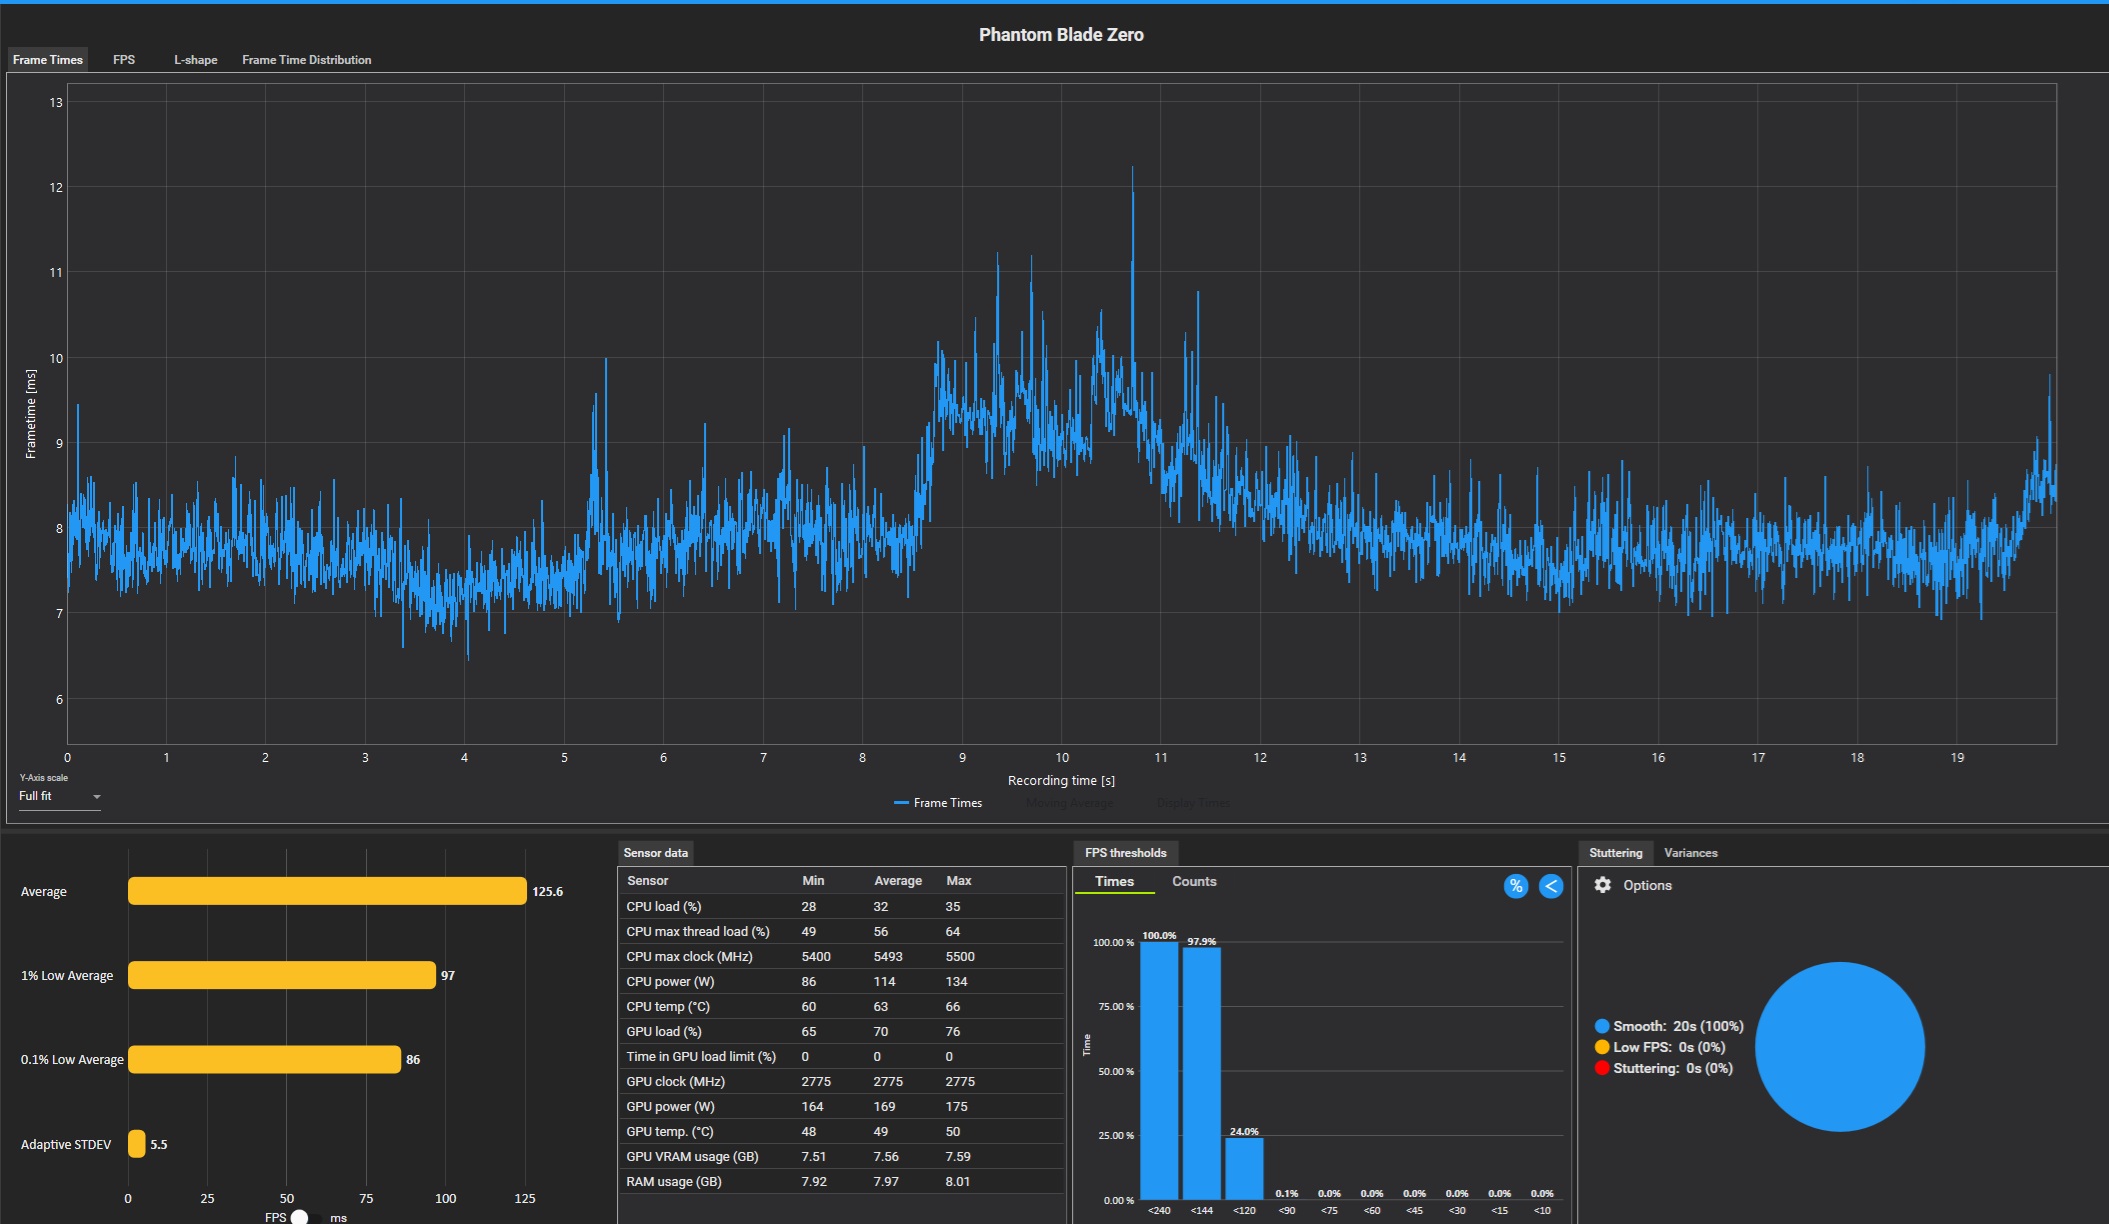
Task: Select the GPU clock (MHz) row
Action: point(842,1081)
